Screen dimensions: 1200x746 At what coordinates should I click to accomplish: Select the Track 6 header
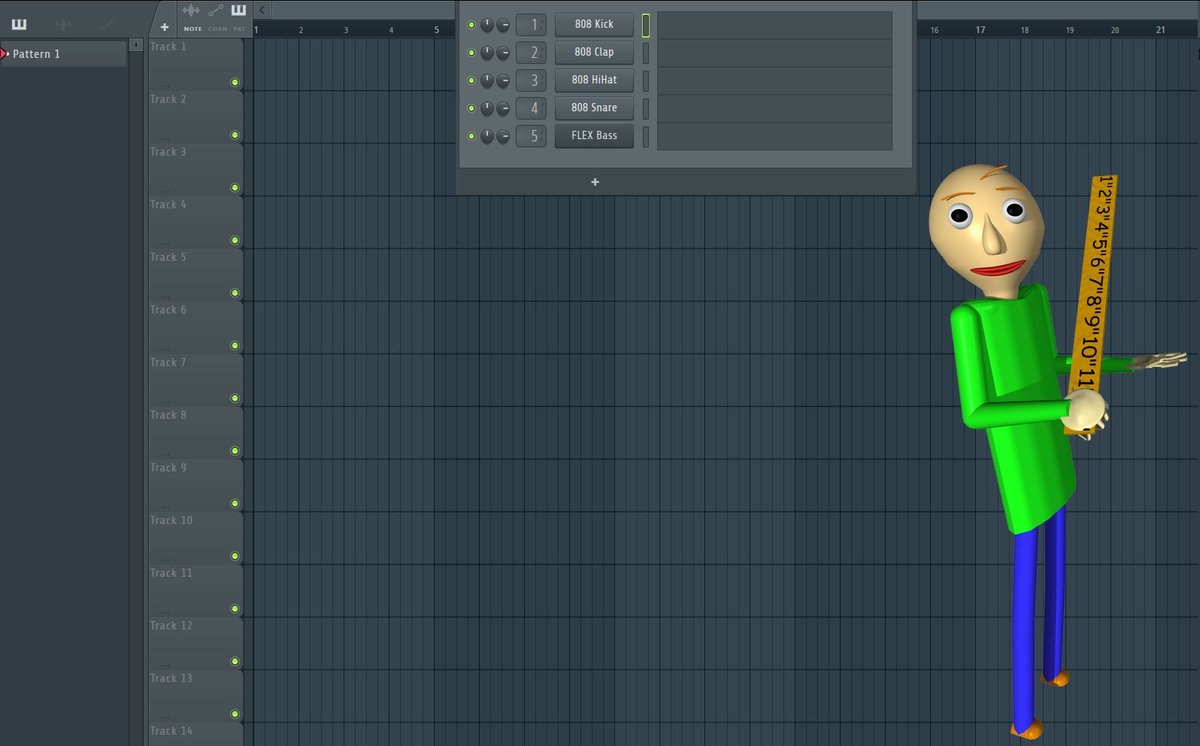(195, 326)
